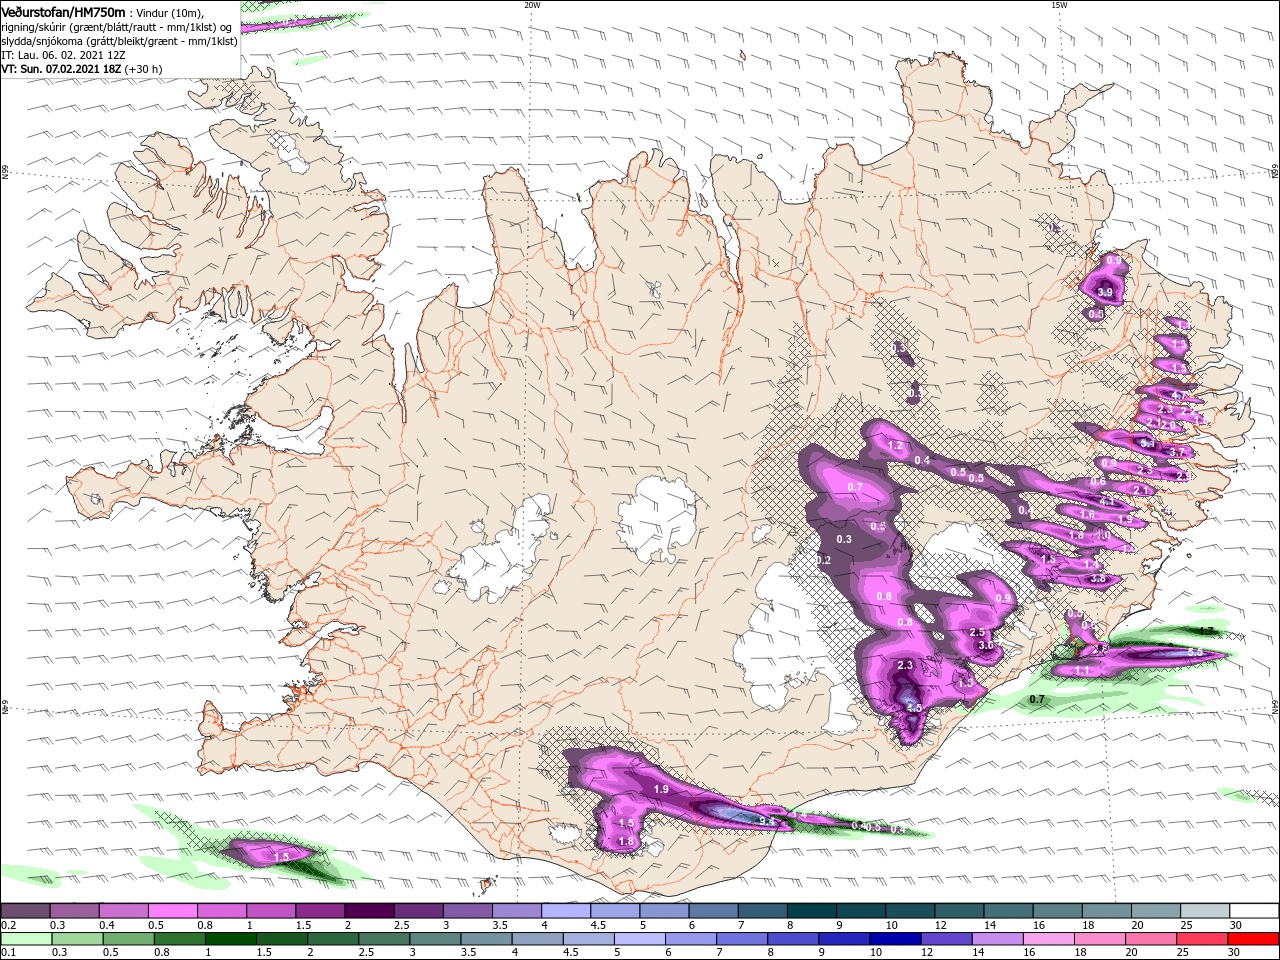Click the bright pink 0.5–0.8 swatch in the top legend row
The height and width of the screenshot is (960, 1280).
[172, 910]
